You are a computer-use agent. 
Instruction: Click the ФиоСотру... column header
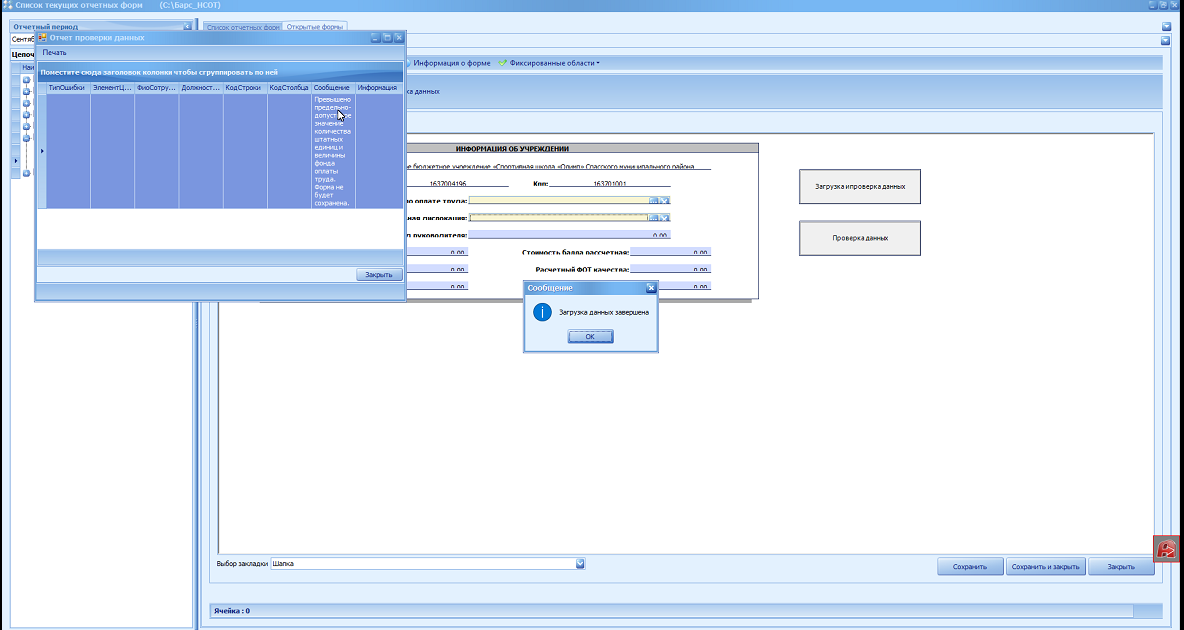click(156, 88)
